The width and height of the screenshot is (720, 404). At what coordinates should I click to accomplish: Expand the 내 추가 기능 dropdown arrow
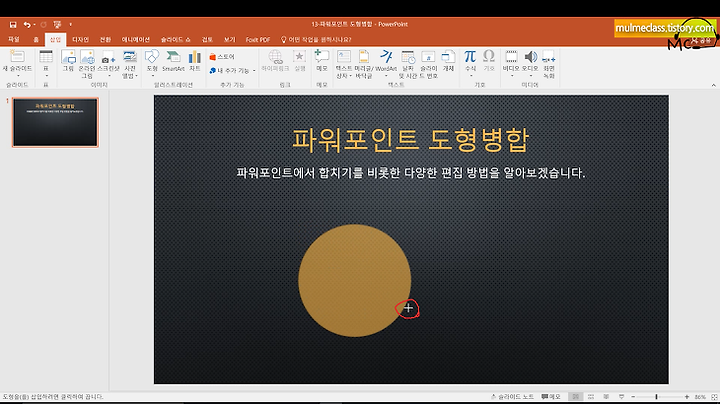click(254, 71)
